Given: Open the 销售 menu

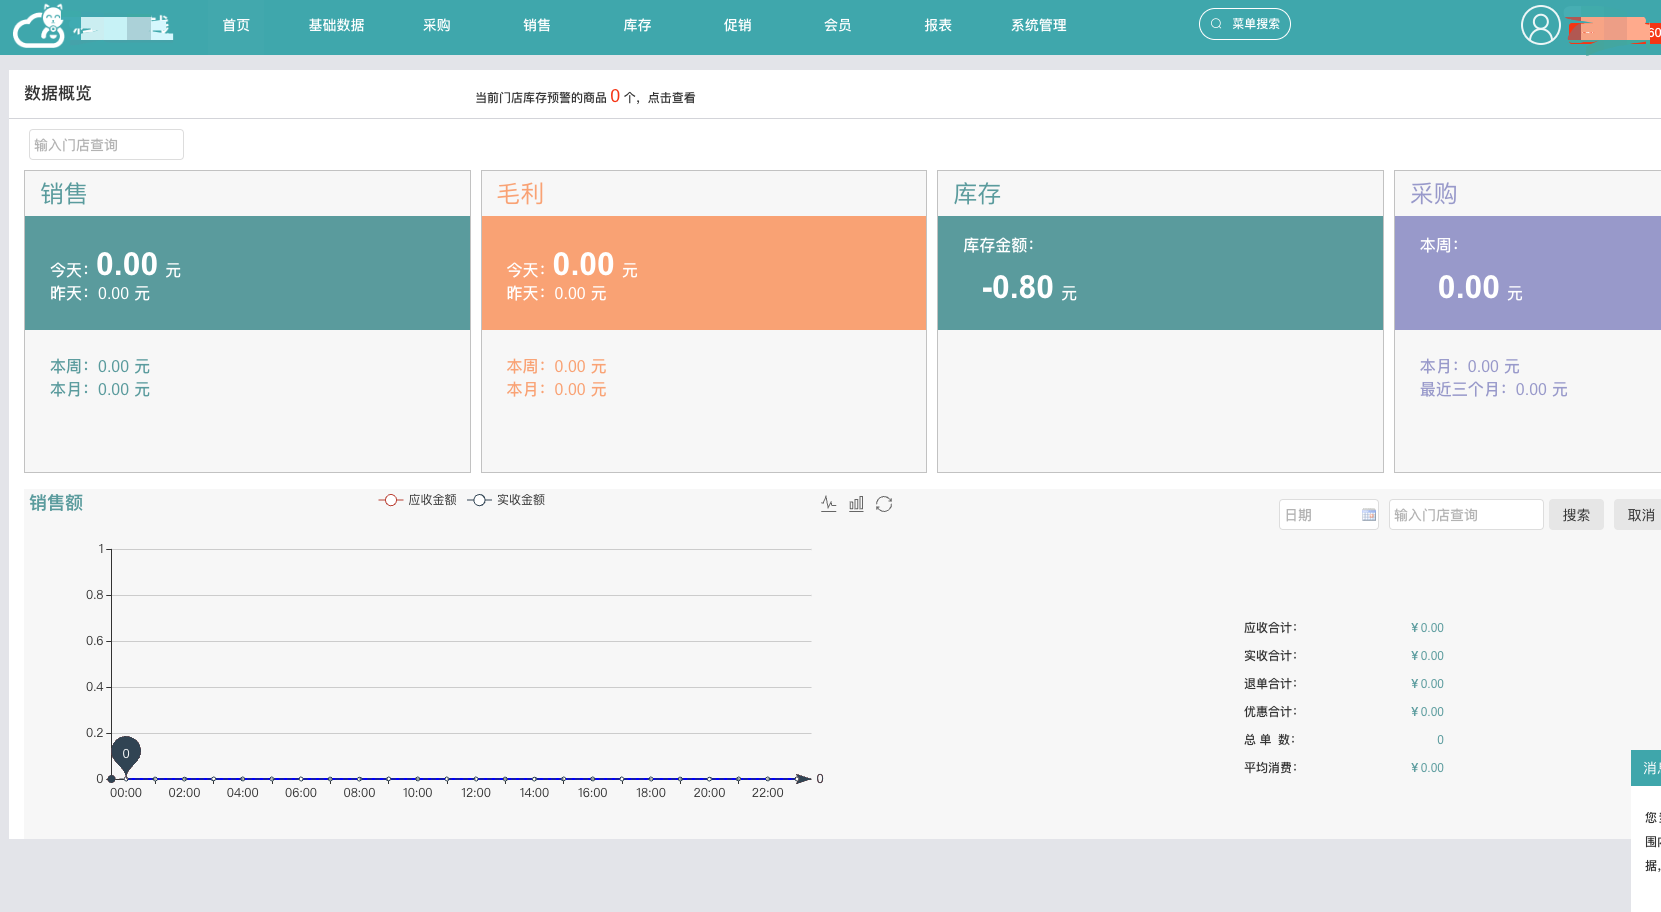Looking at the screenshot, I should 537,25.
